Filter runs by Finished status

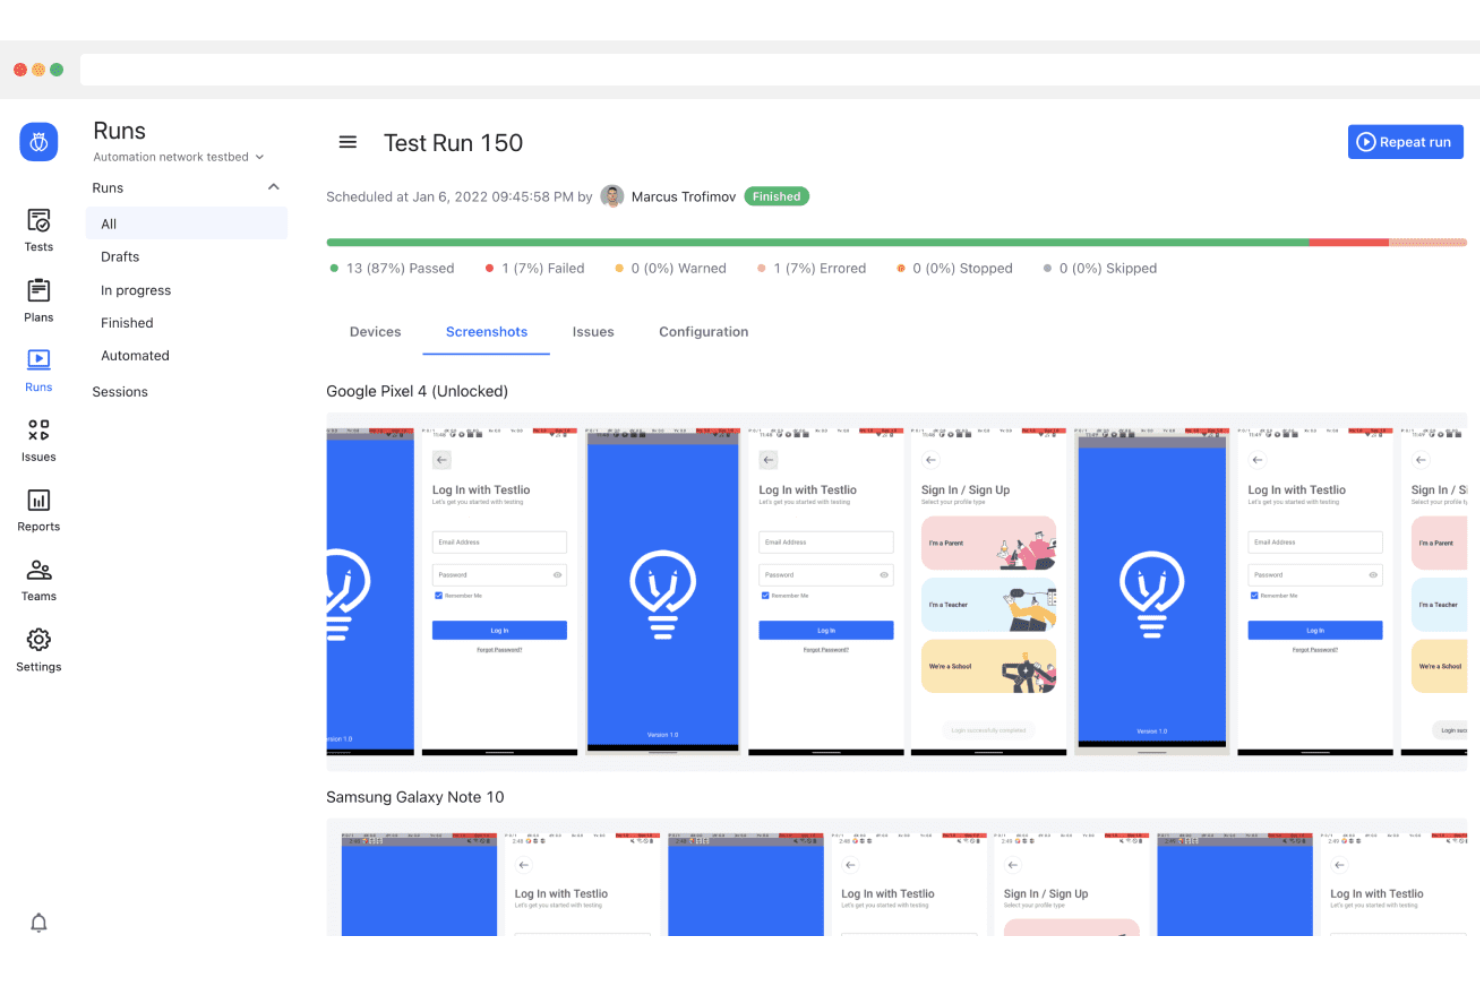pyautogui.click(x=126, y=322)
